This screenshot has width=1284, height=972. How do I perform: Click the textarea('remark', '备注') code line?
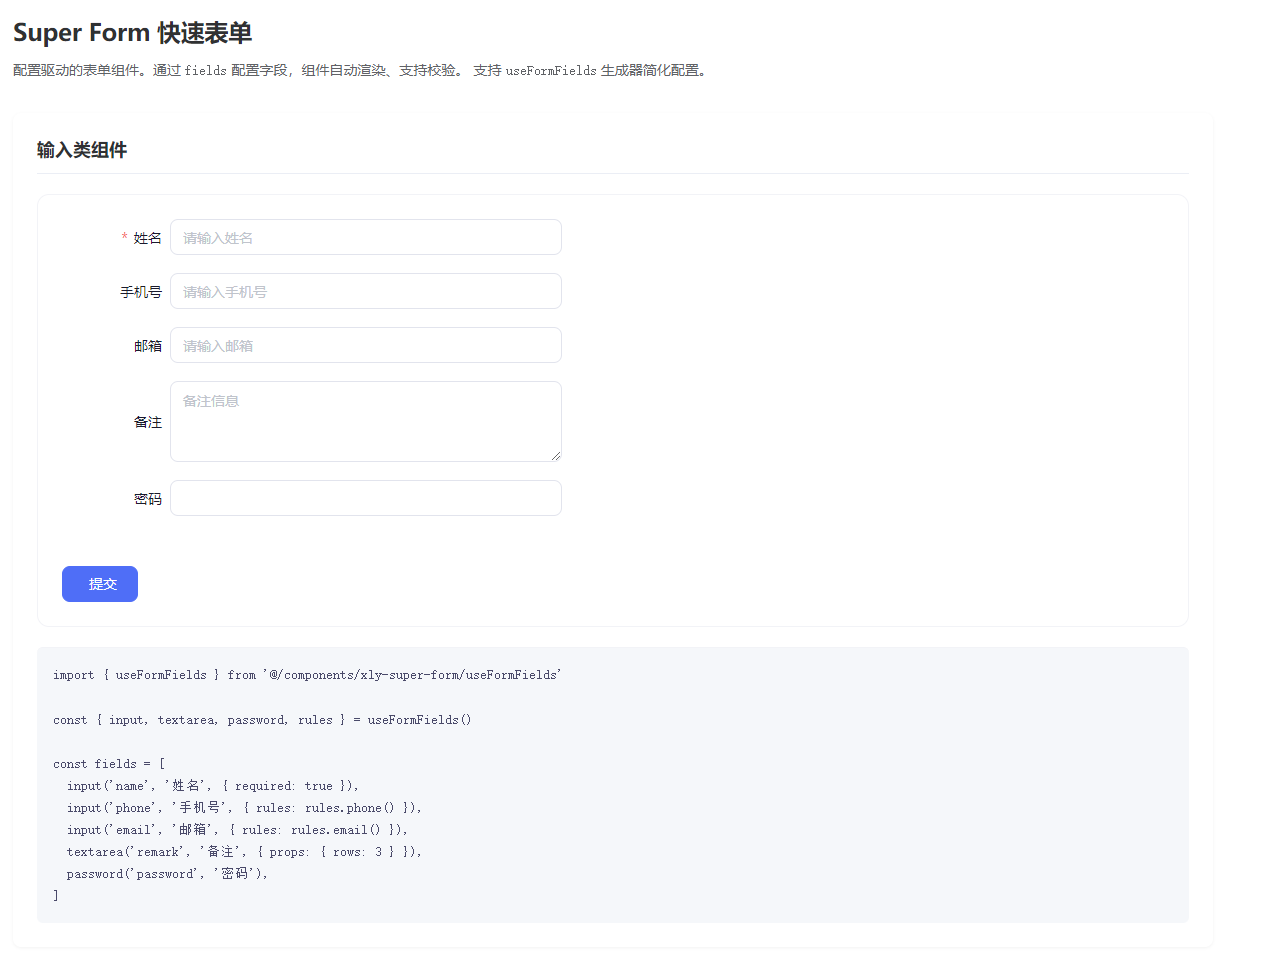click(x=244, y=852)
